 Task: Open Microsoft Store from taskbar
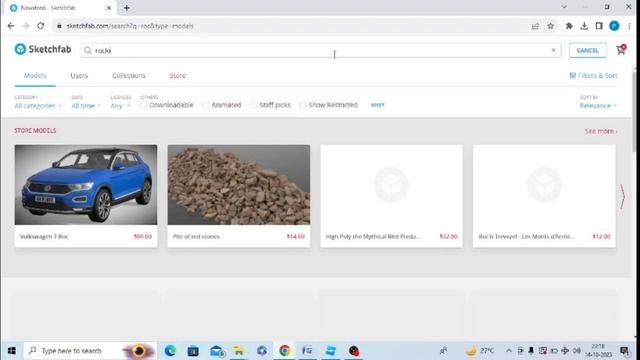(193, 351)
